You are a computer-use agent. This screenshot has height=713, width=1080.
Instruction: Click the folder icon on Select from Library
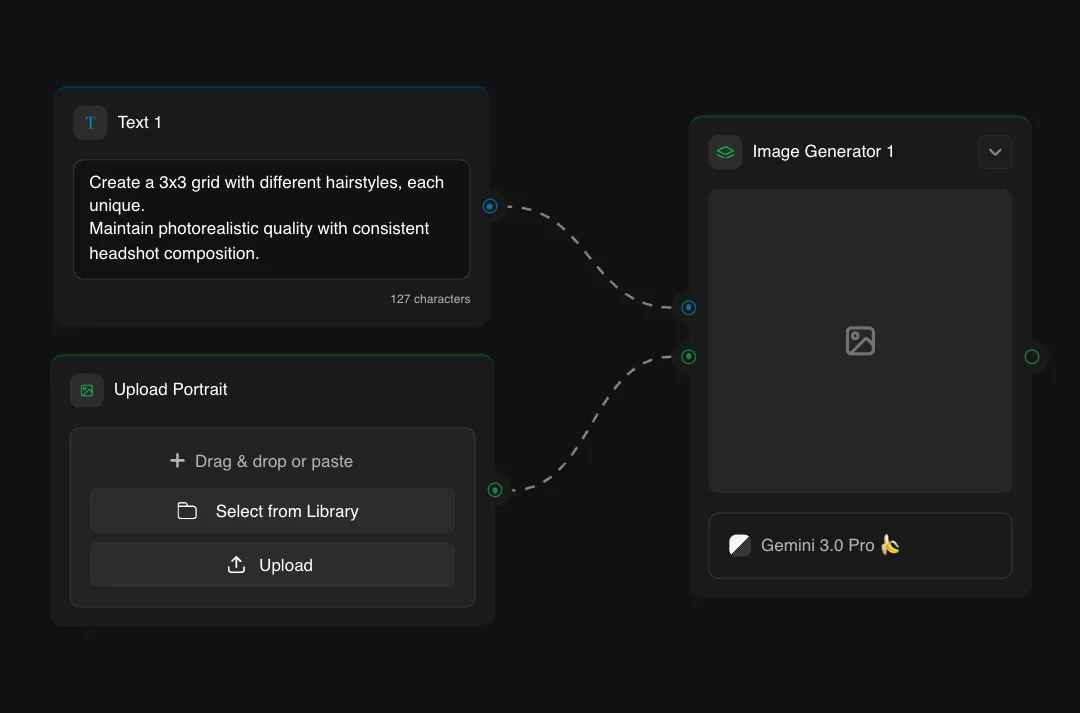click(x=187, y=511)
